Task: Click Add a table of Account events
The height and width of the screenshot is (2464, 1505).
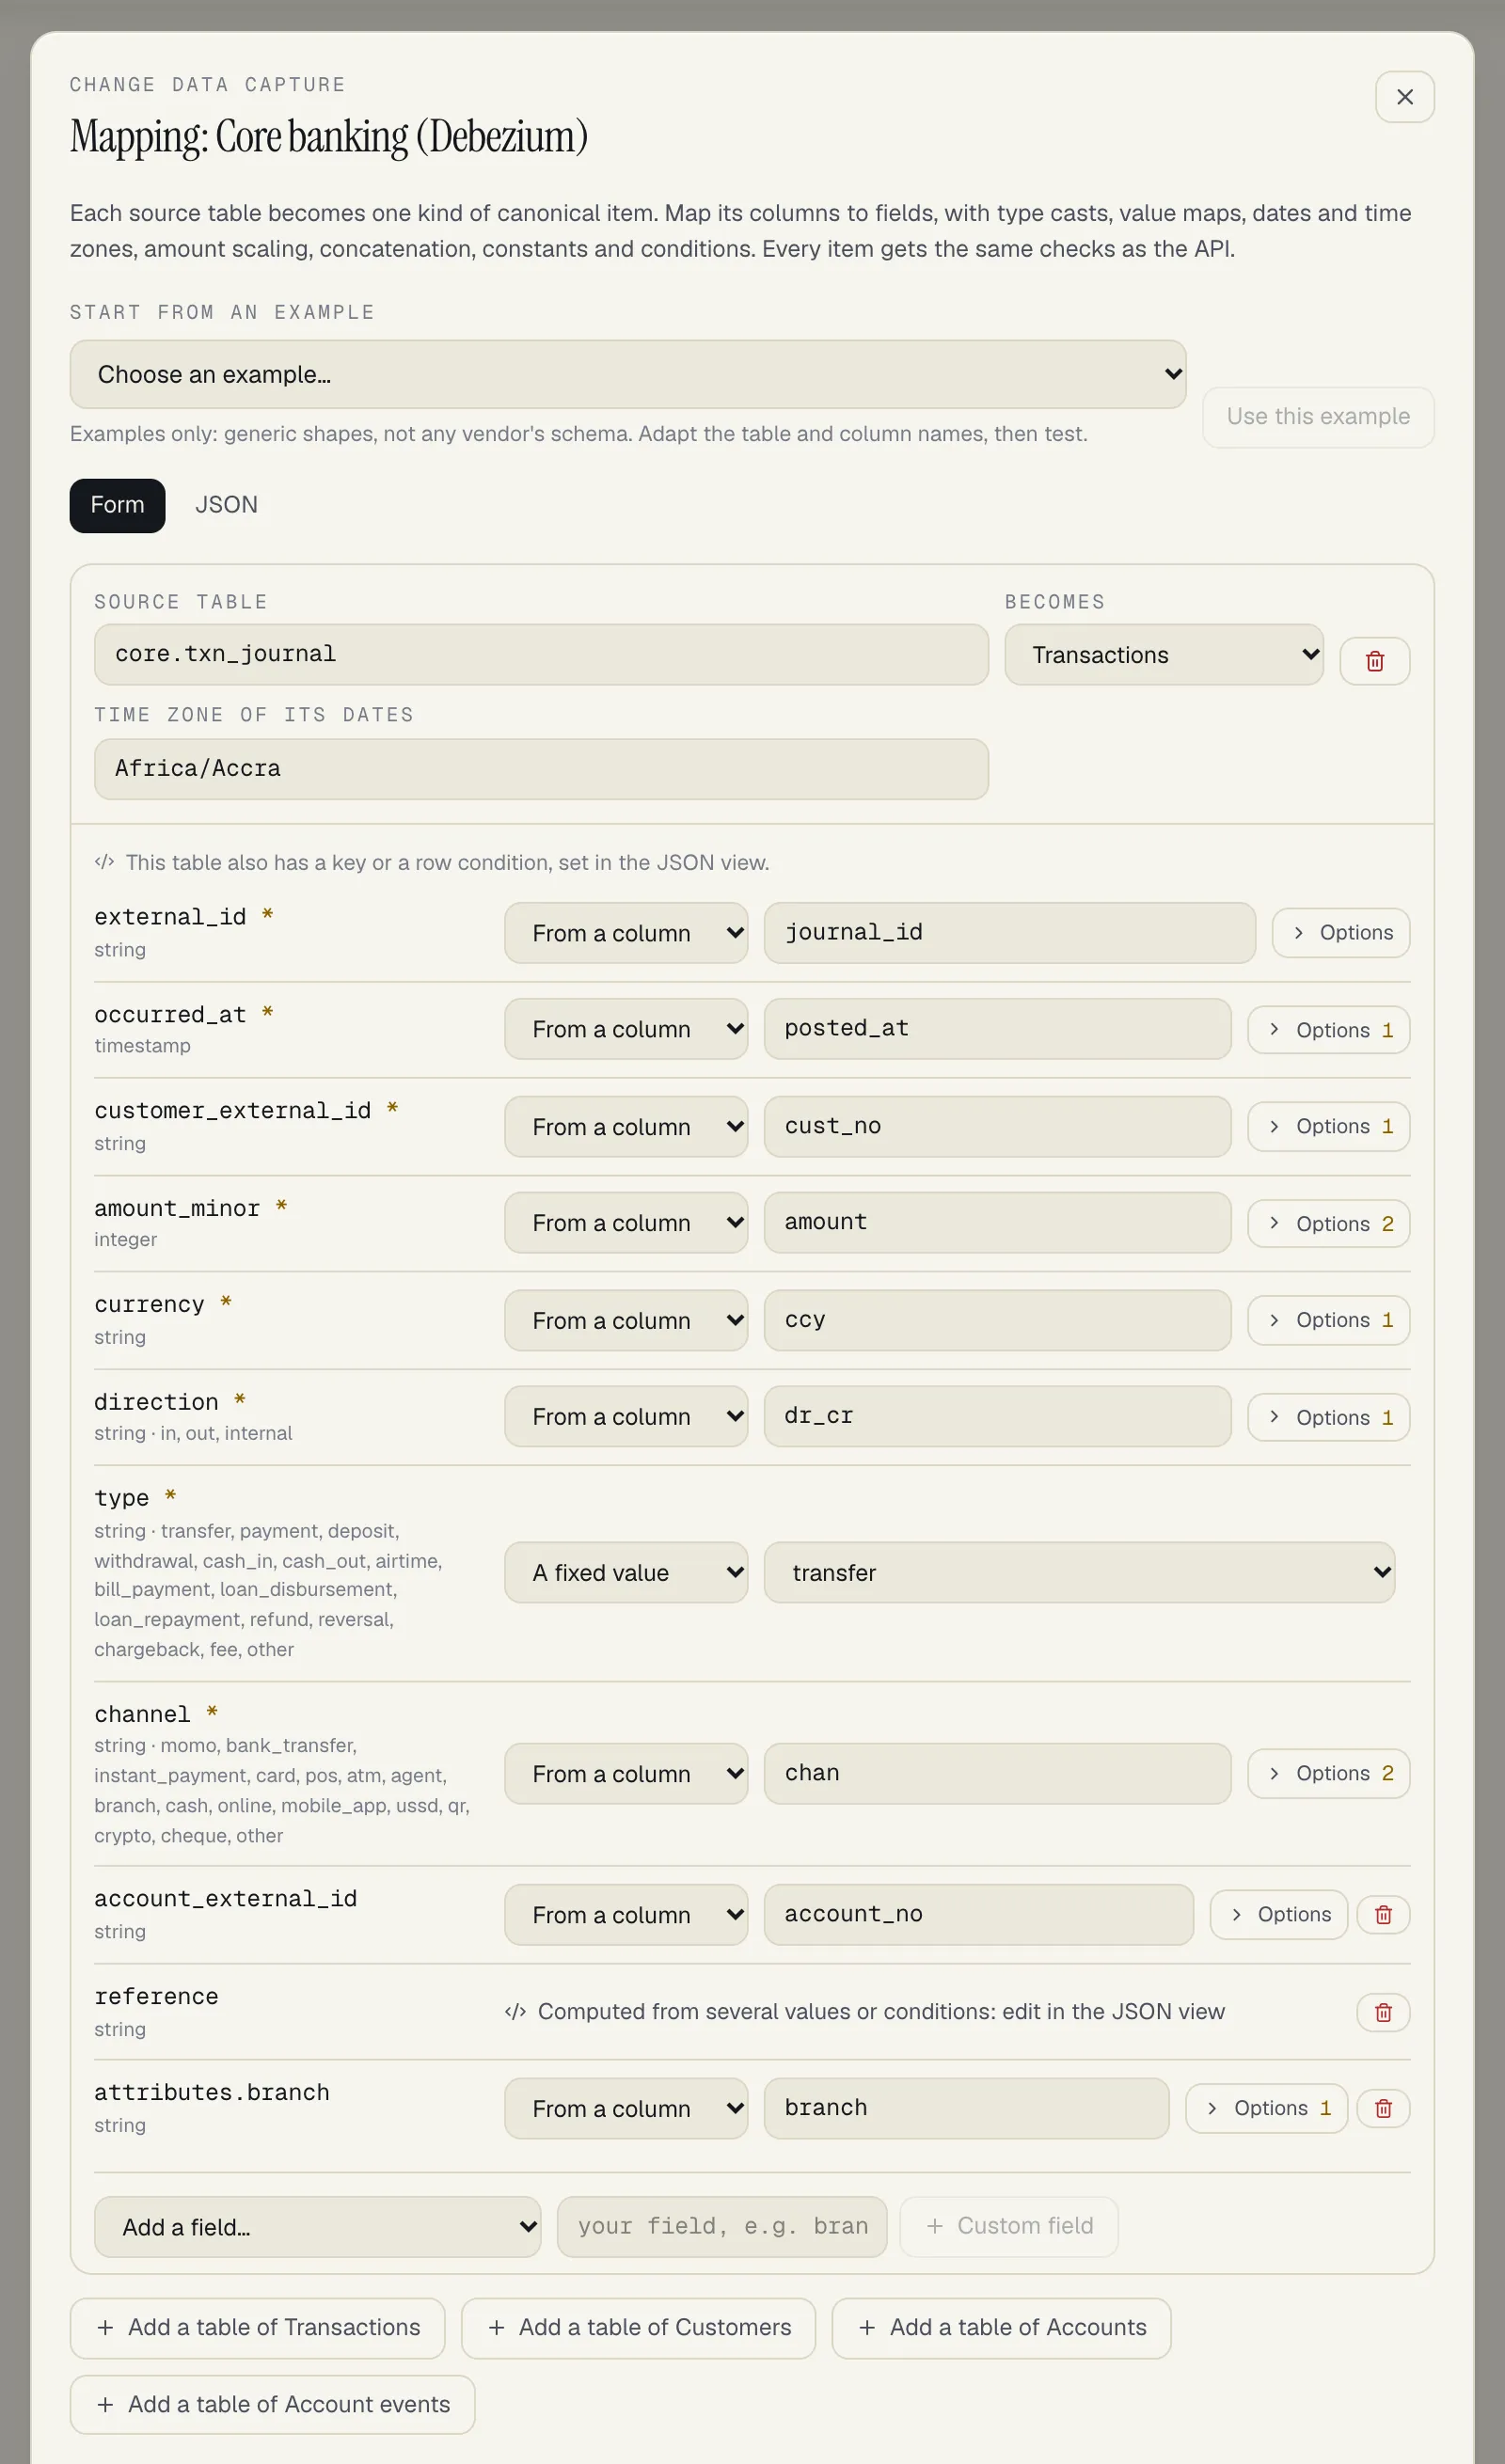Action: (272, 2404)
